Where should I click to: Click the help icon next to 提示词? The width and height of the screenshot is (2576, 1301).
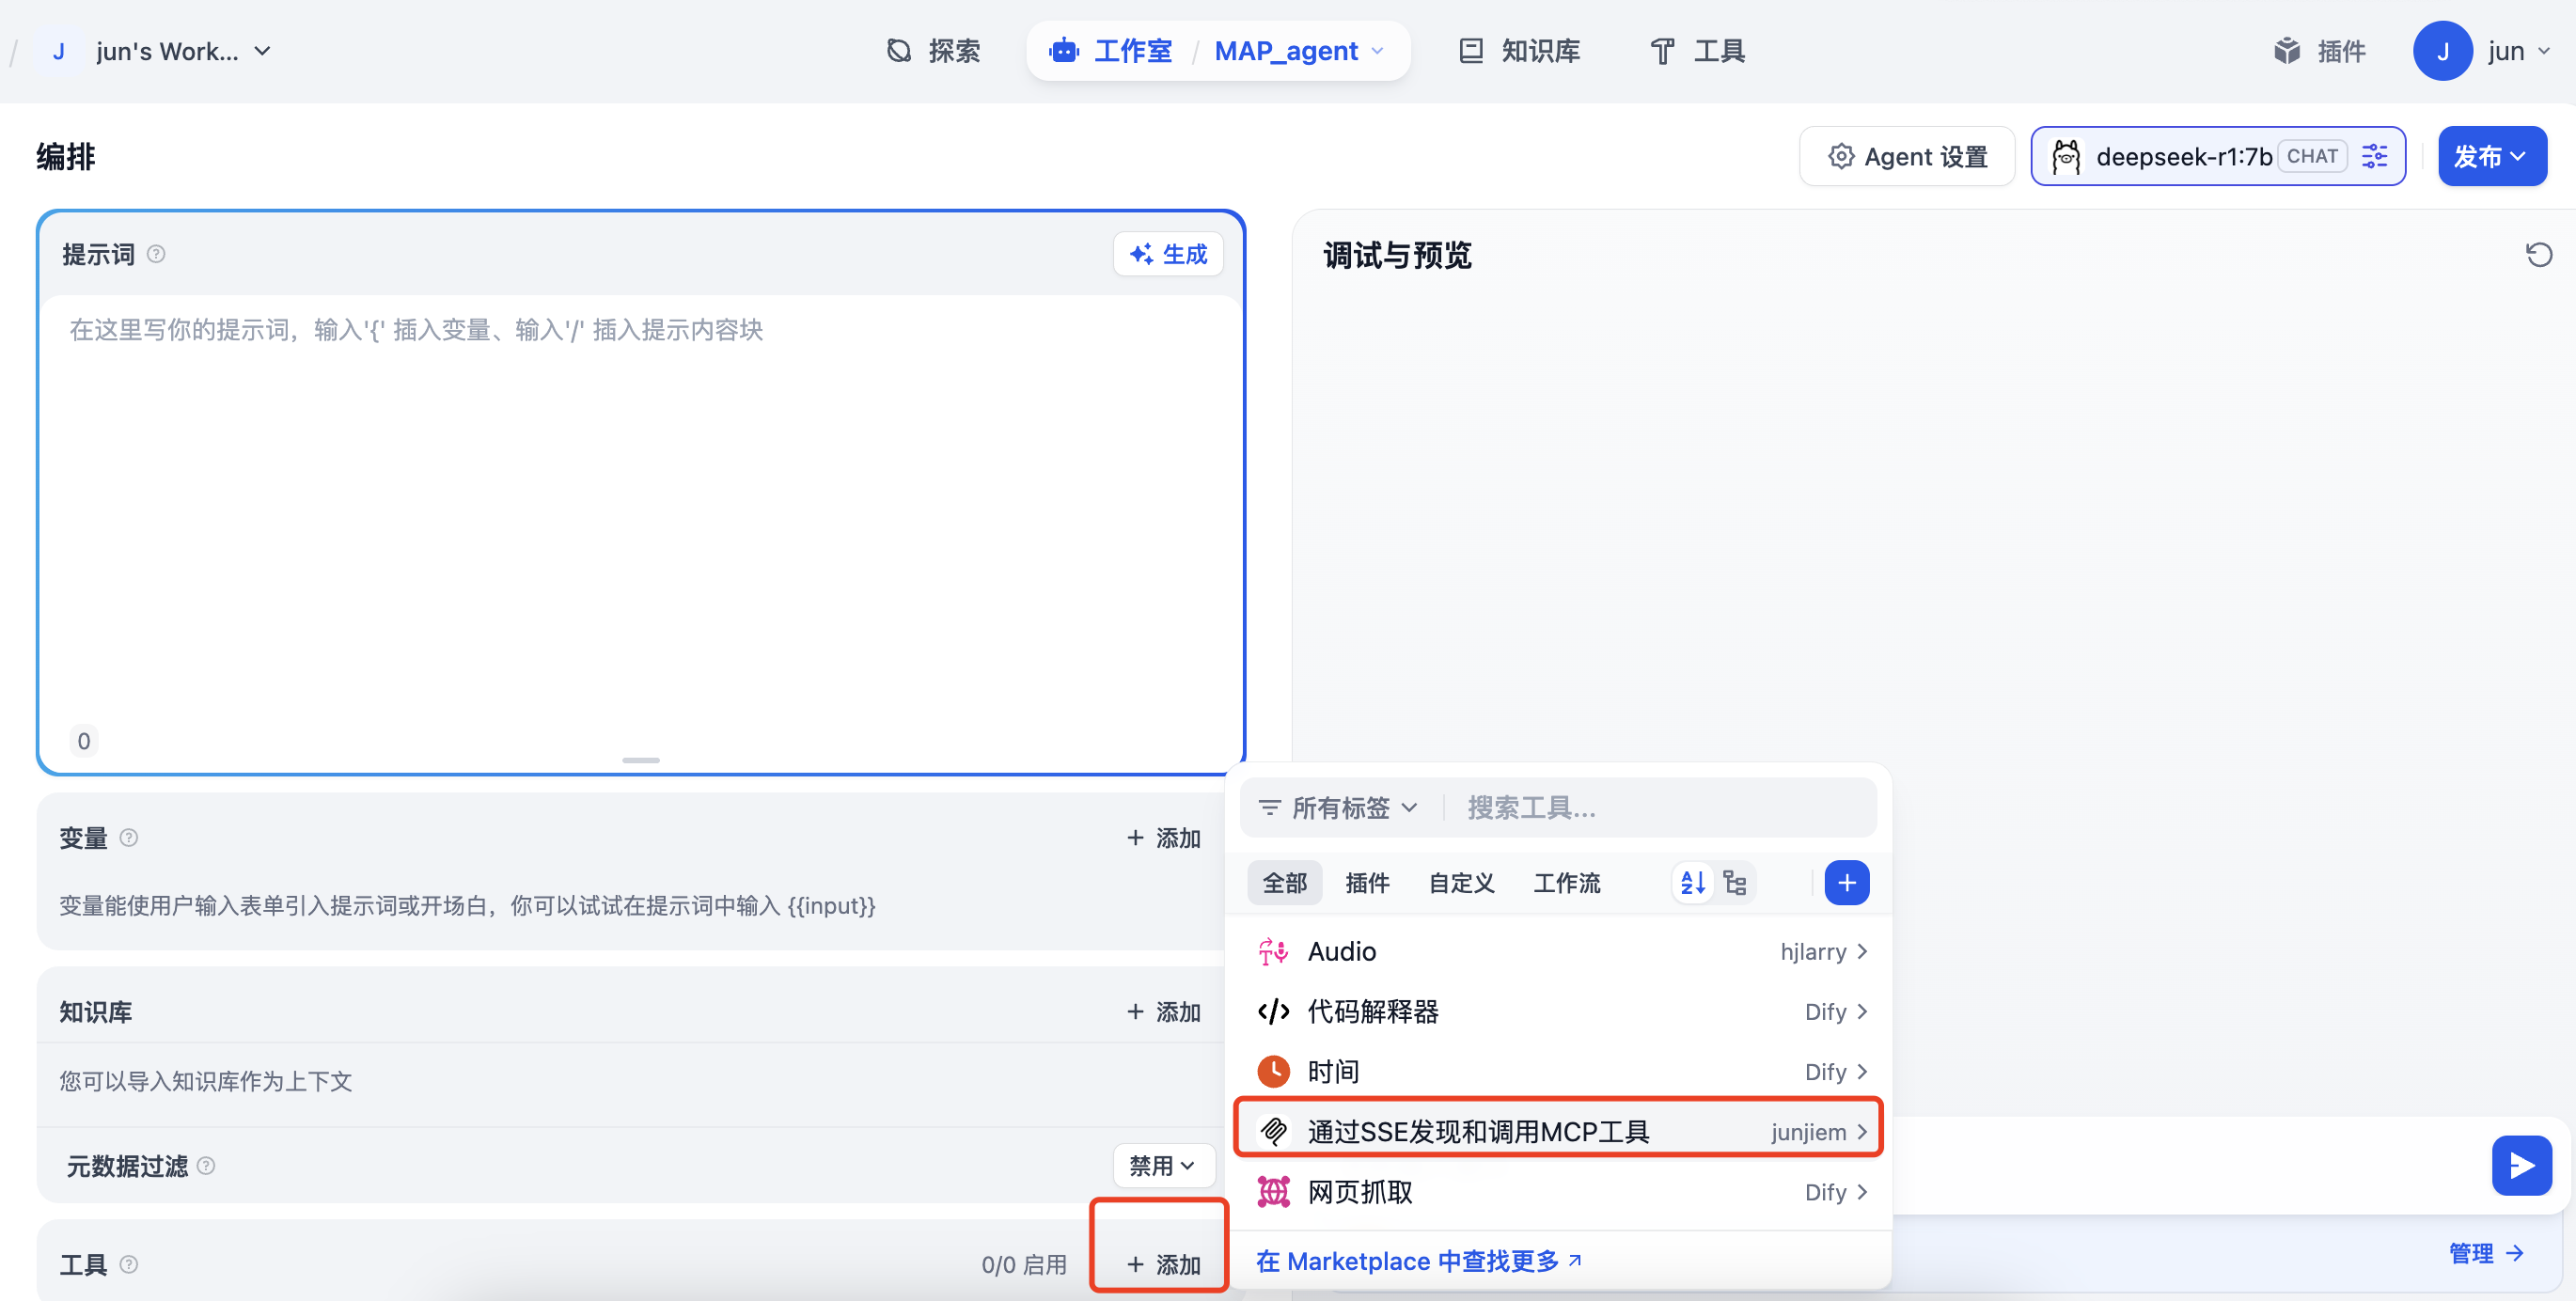point(156,254)
